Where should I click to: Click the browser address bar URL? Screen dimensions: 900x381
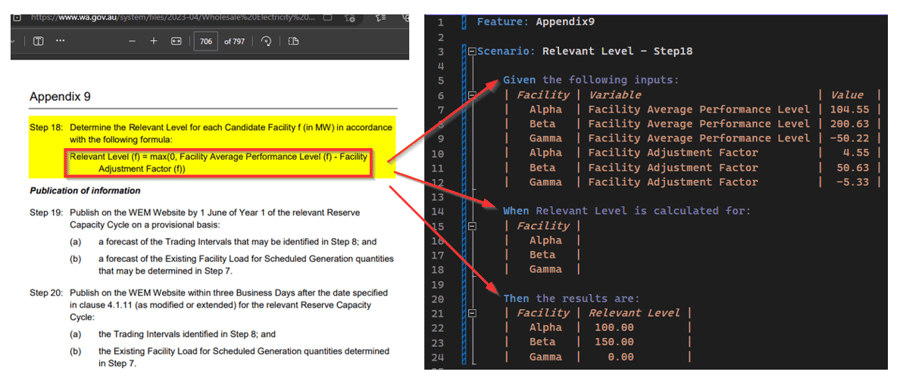click(x=173, y=17)
